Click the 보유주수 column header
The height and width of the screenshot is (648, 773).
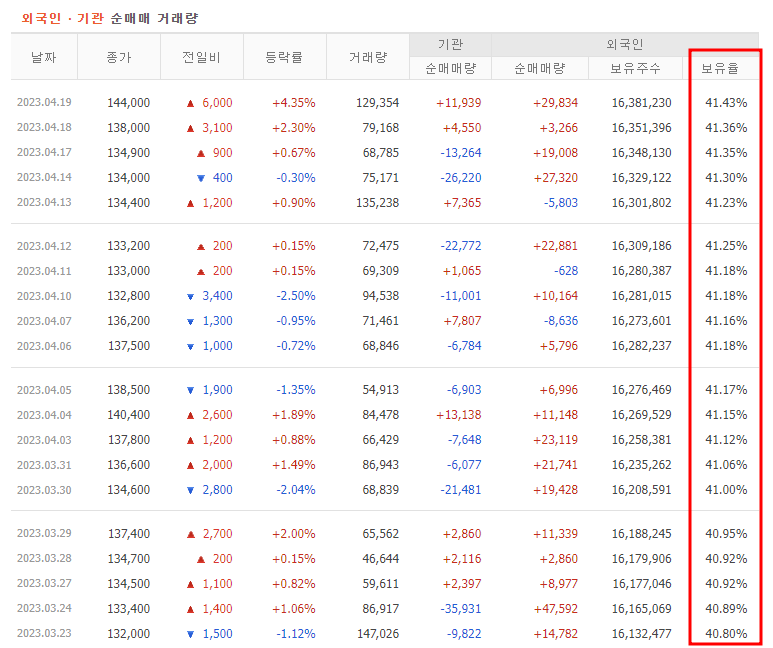tap(635, 68)
